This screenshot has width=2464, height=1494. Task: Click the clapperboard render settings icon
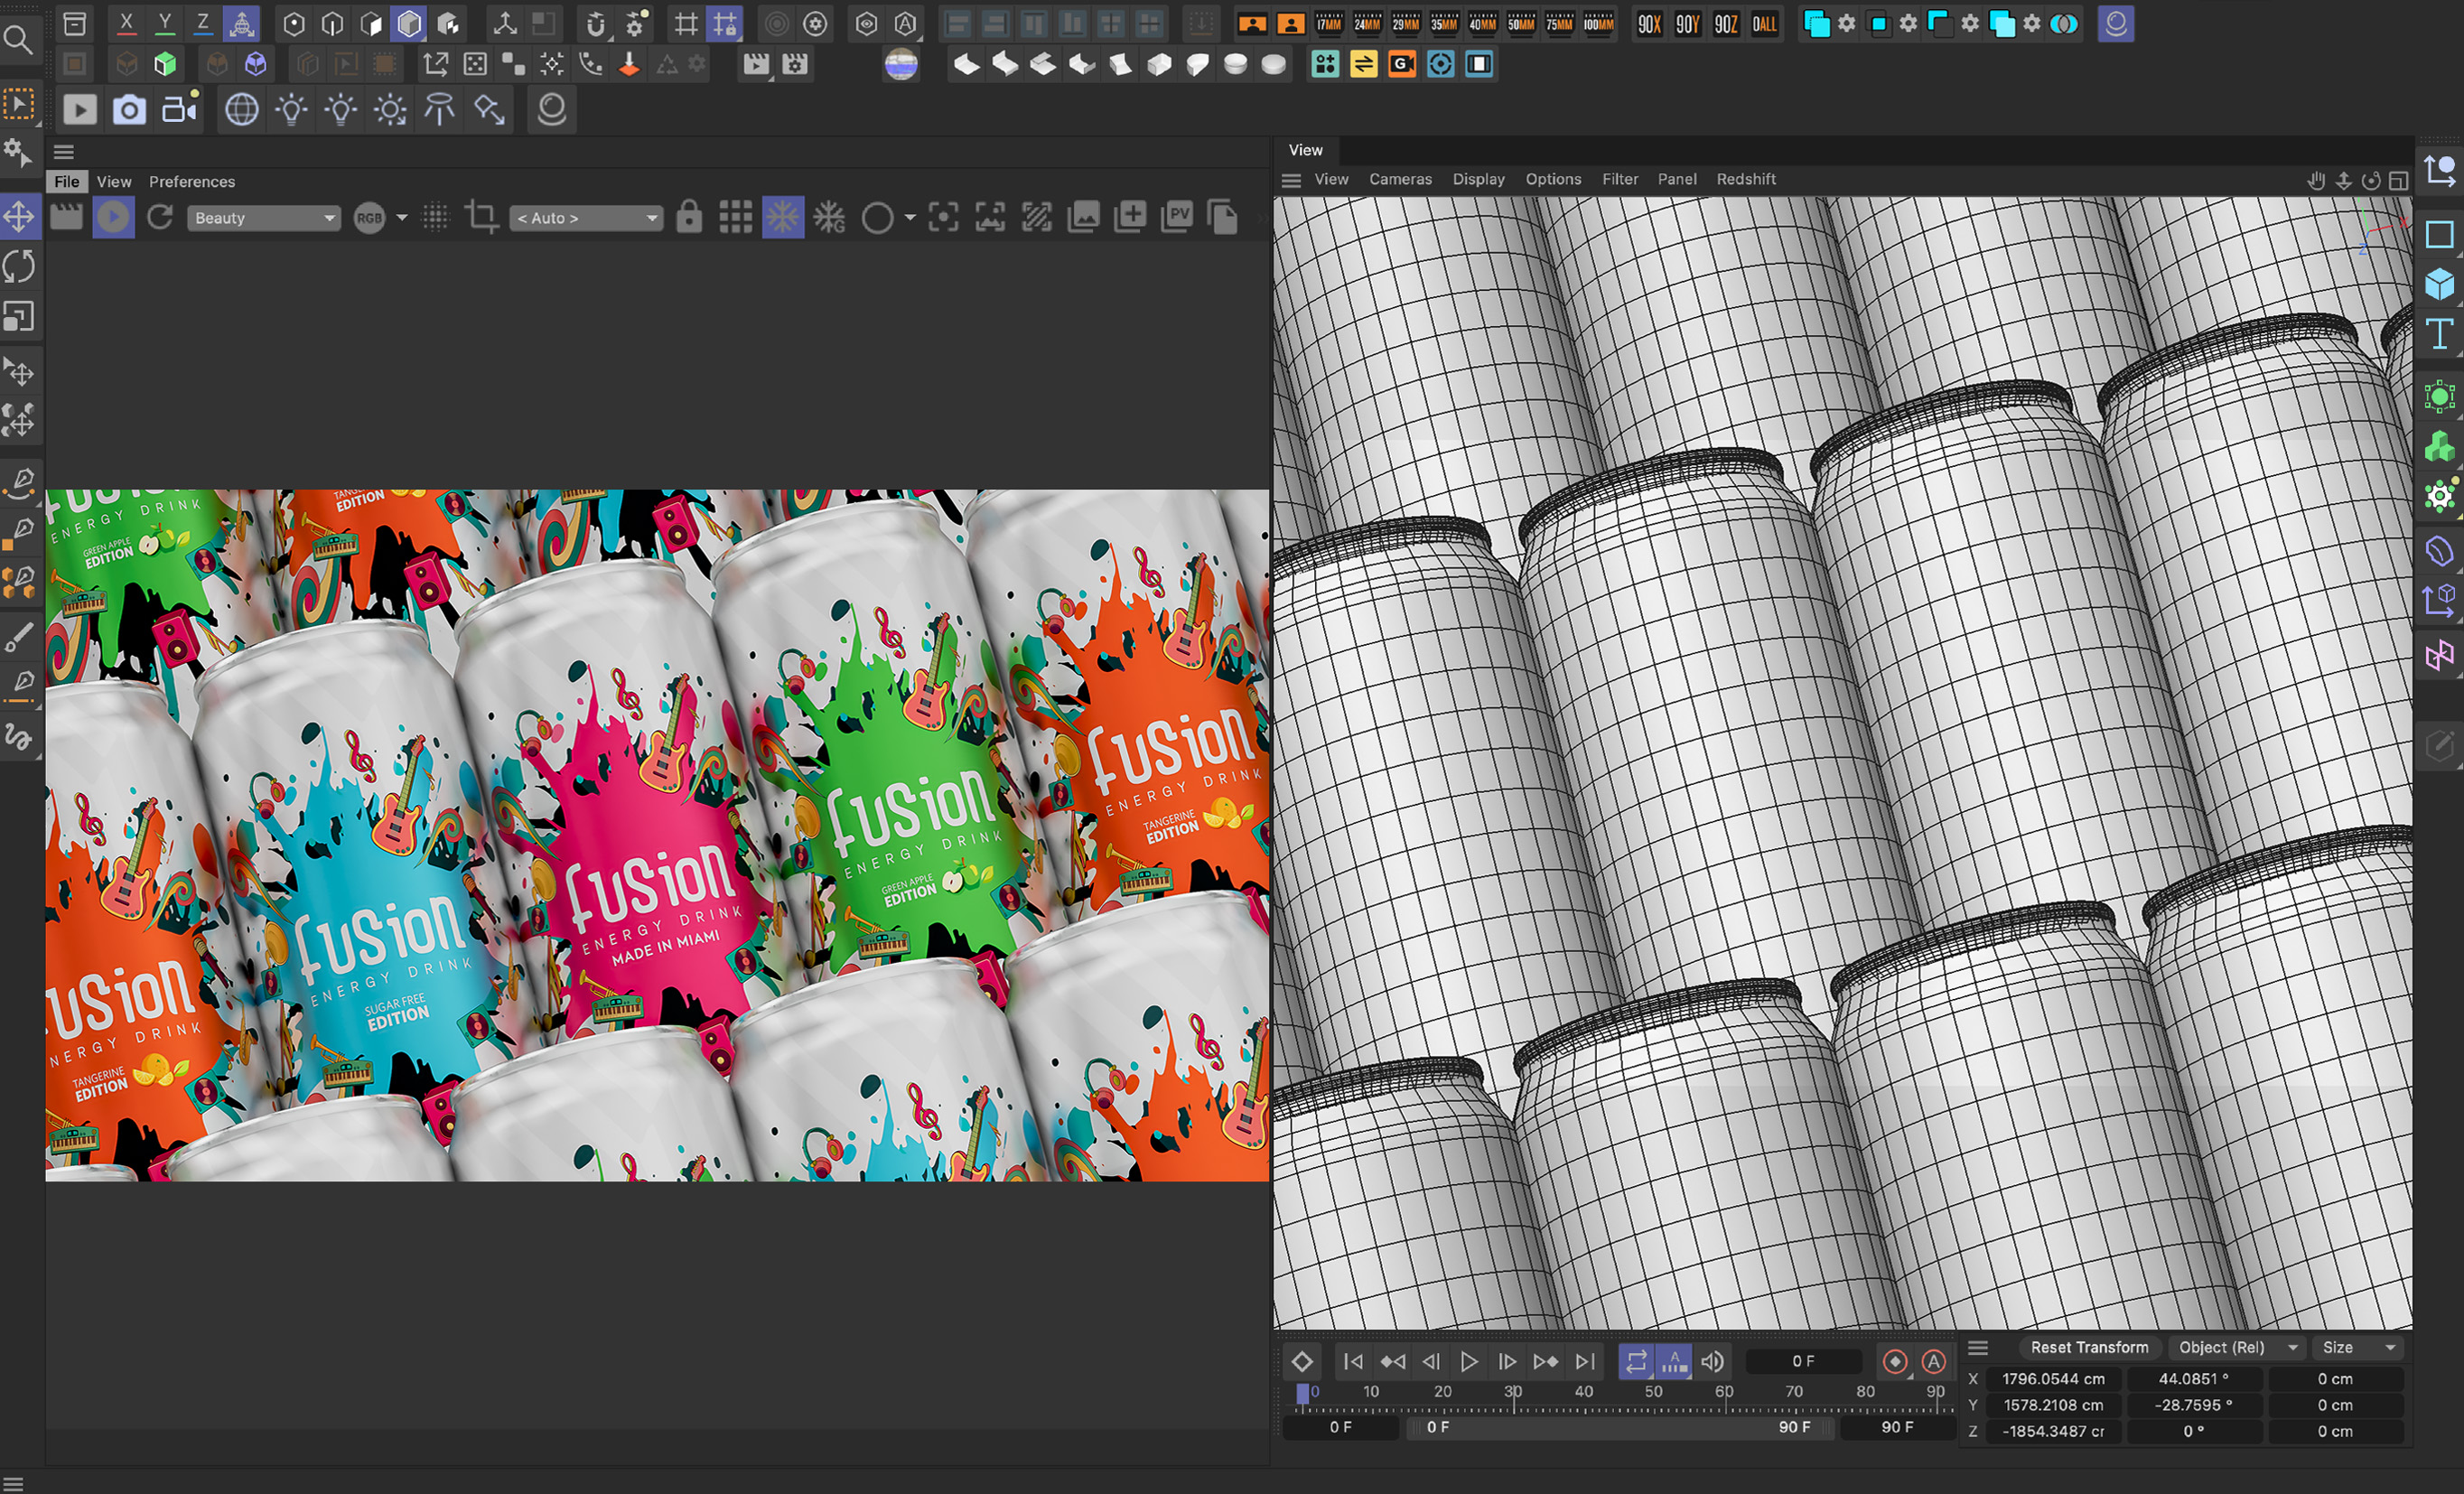tap(66, 217)
